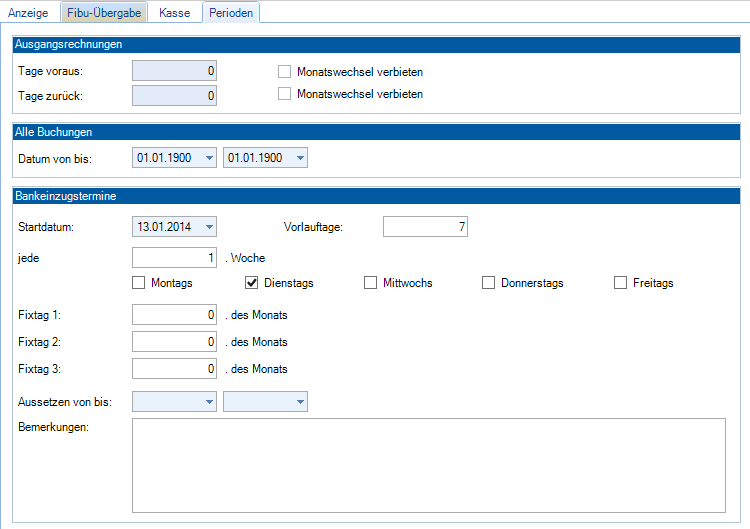Open the Startdatum date dropdown
This screenshot has width=750, height=529.
coord(208,227)
